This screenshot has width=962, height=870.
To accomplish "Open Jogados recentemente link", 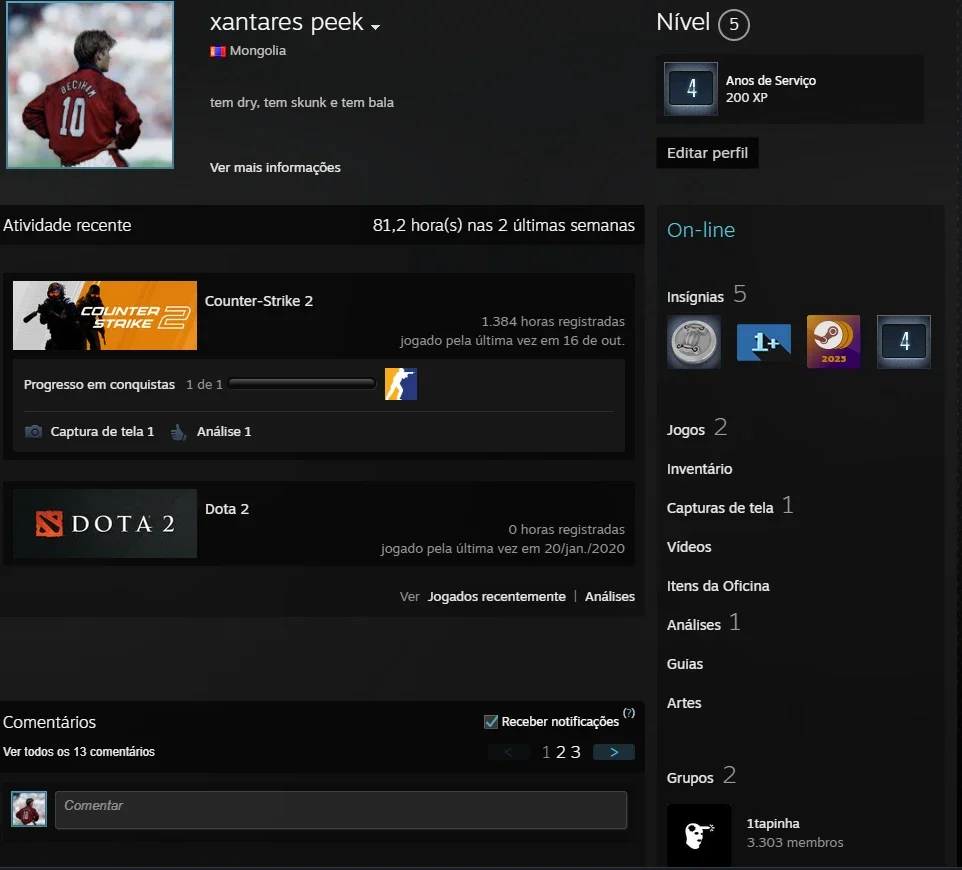I will pos(496,596).
